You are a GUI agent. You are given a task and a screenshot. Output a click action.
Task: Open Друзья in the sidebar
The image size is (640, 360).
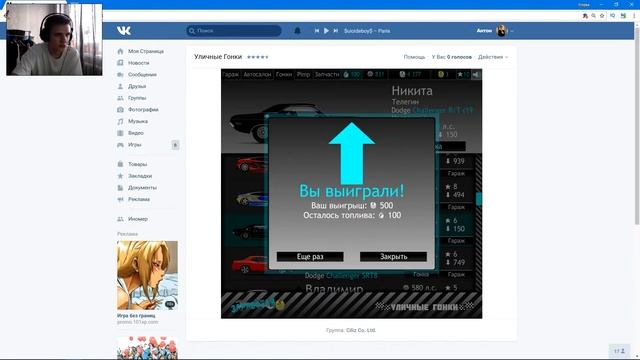click(x=137, y=87)
